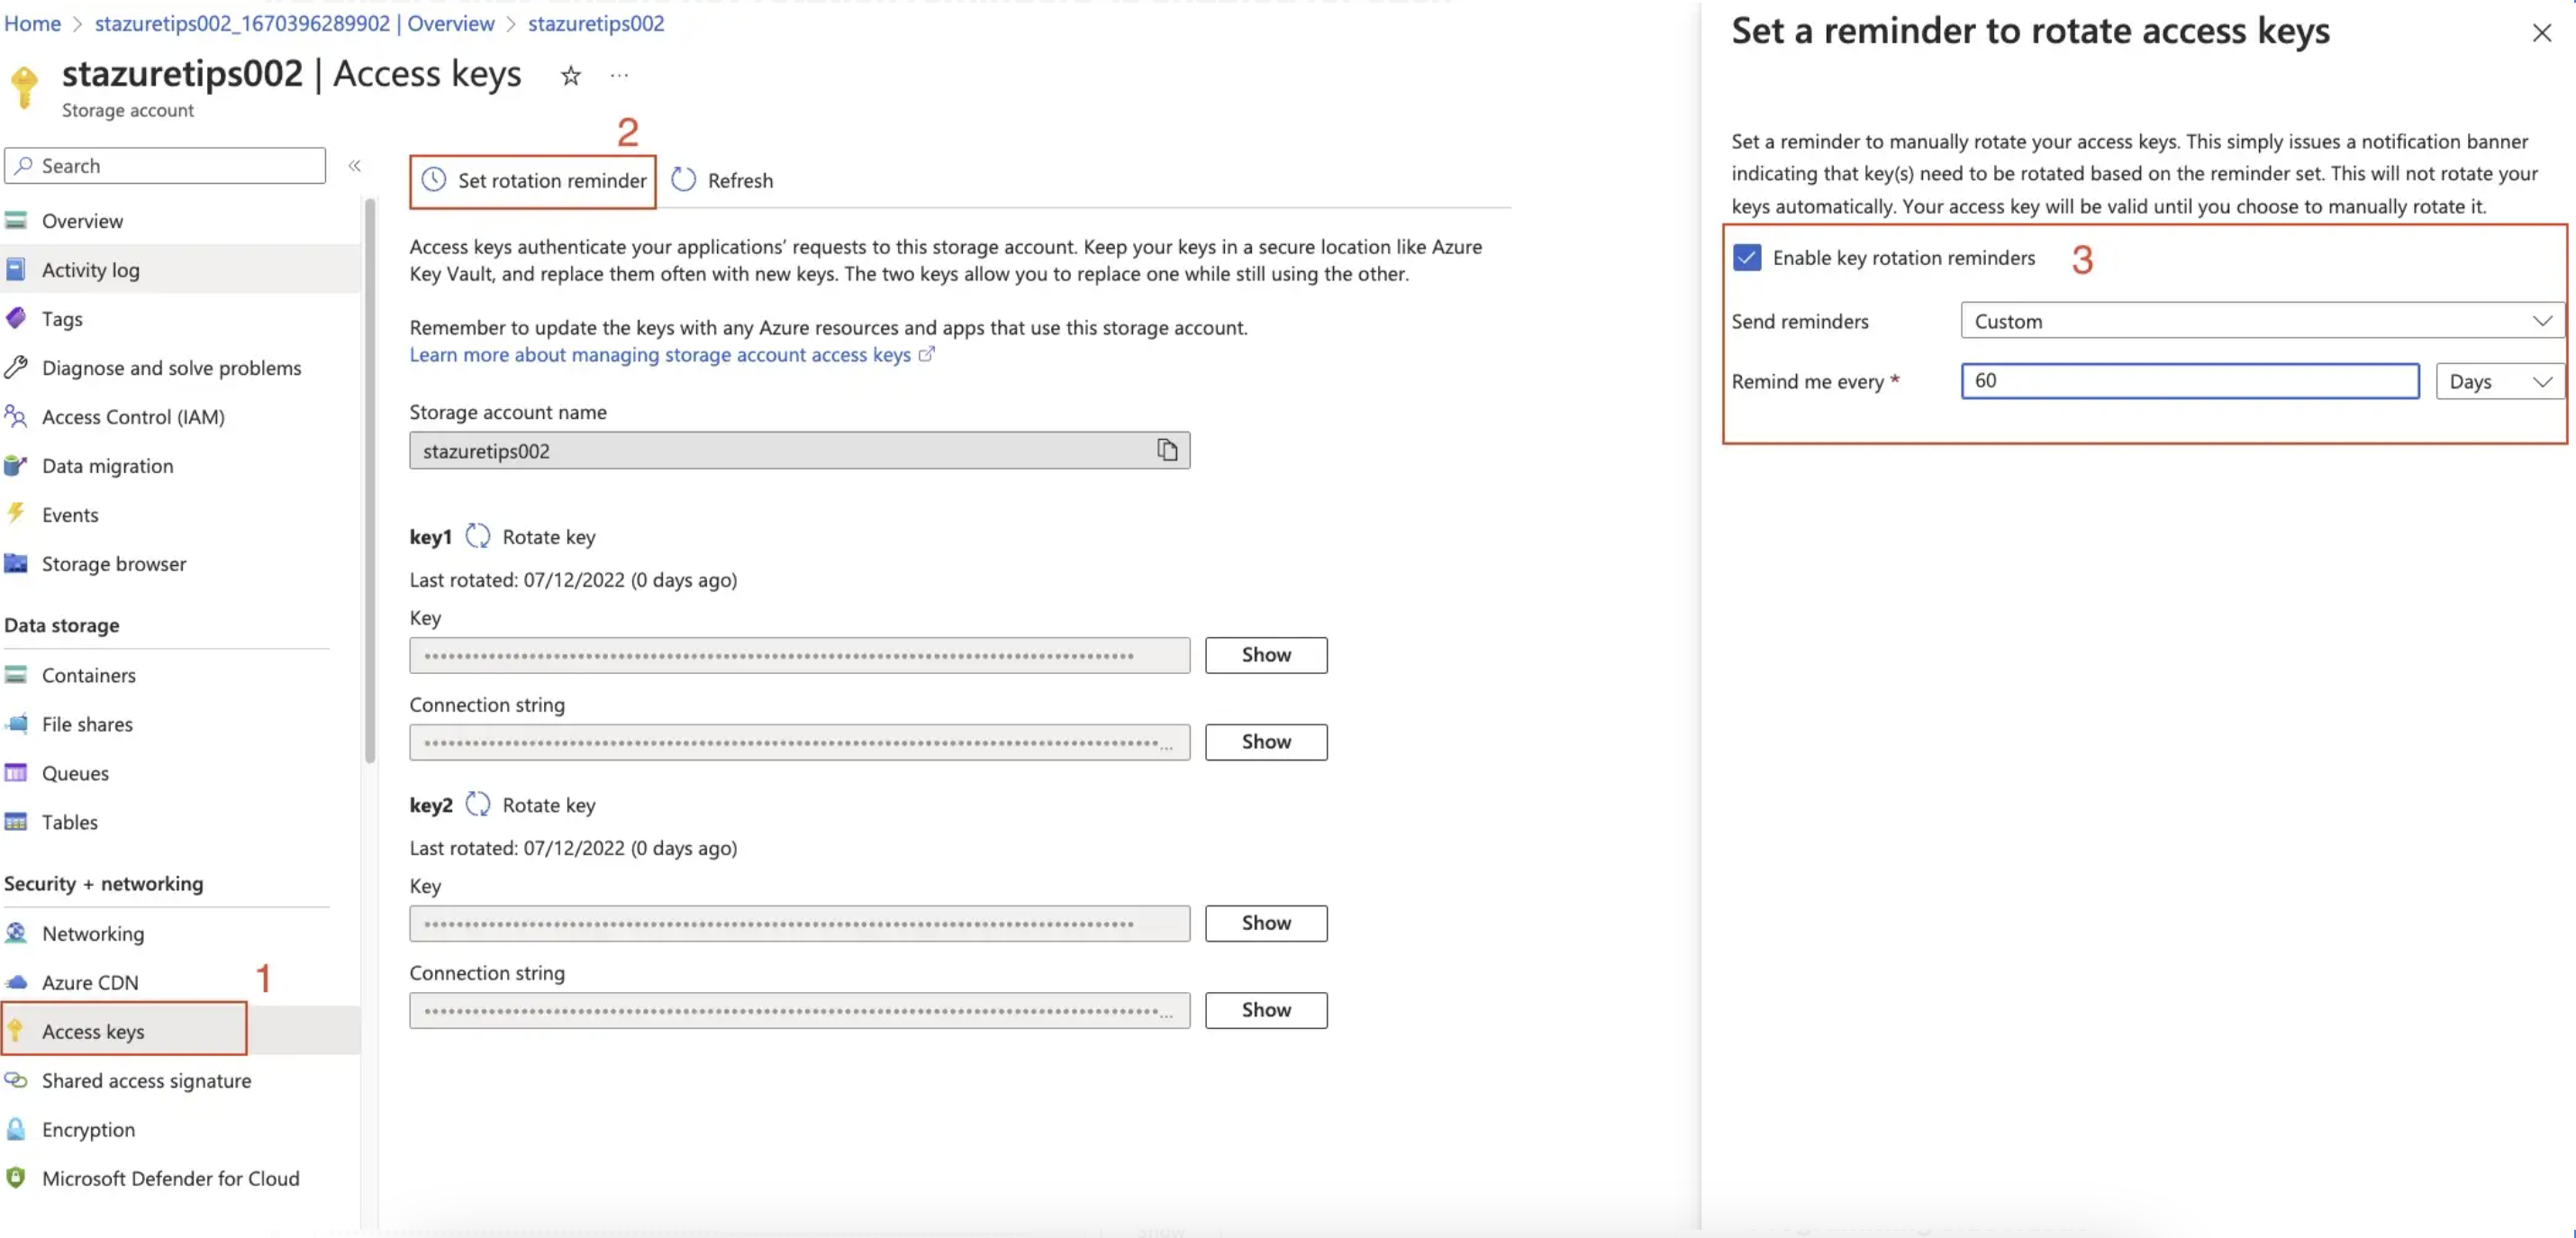2576x1238 pixels.
Task: Click the Diagnose and solve problems wrench icon
Action: 16,368
